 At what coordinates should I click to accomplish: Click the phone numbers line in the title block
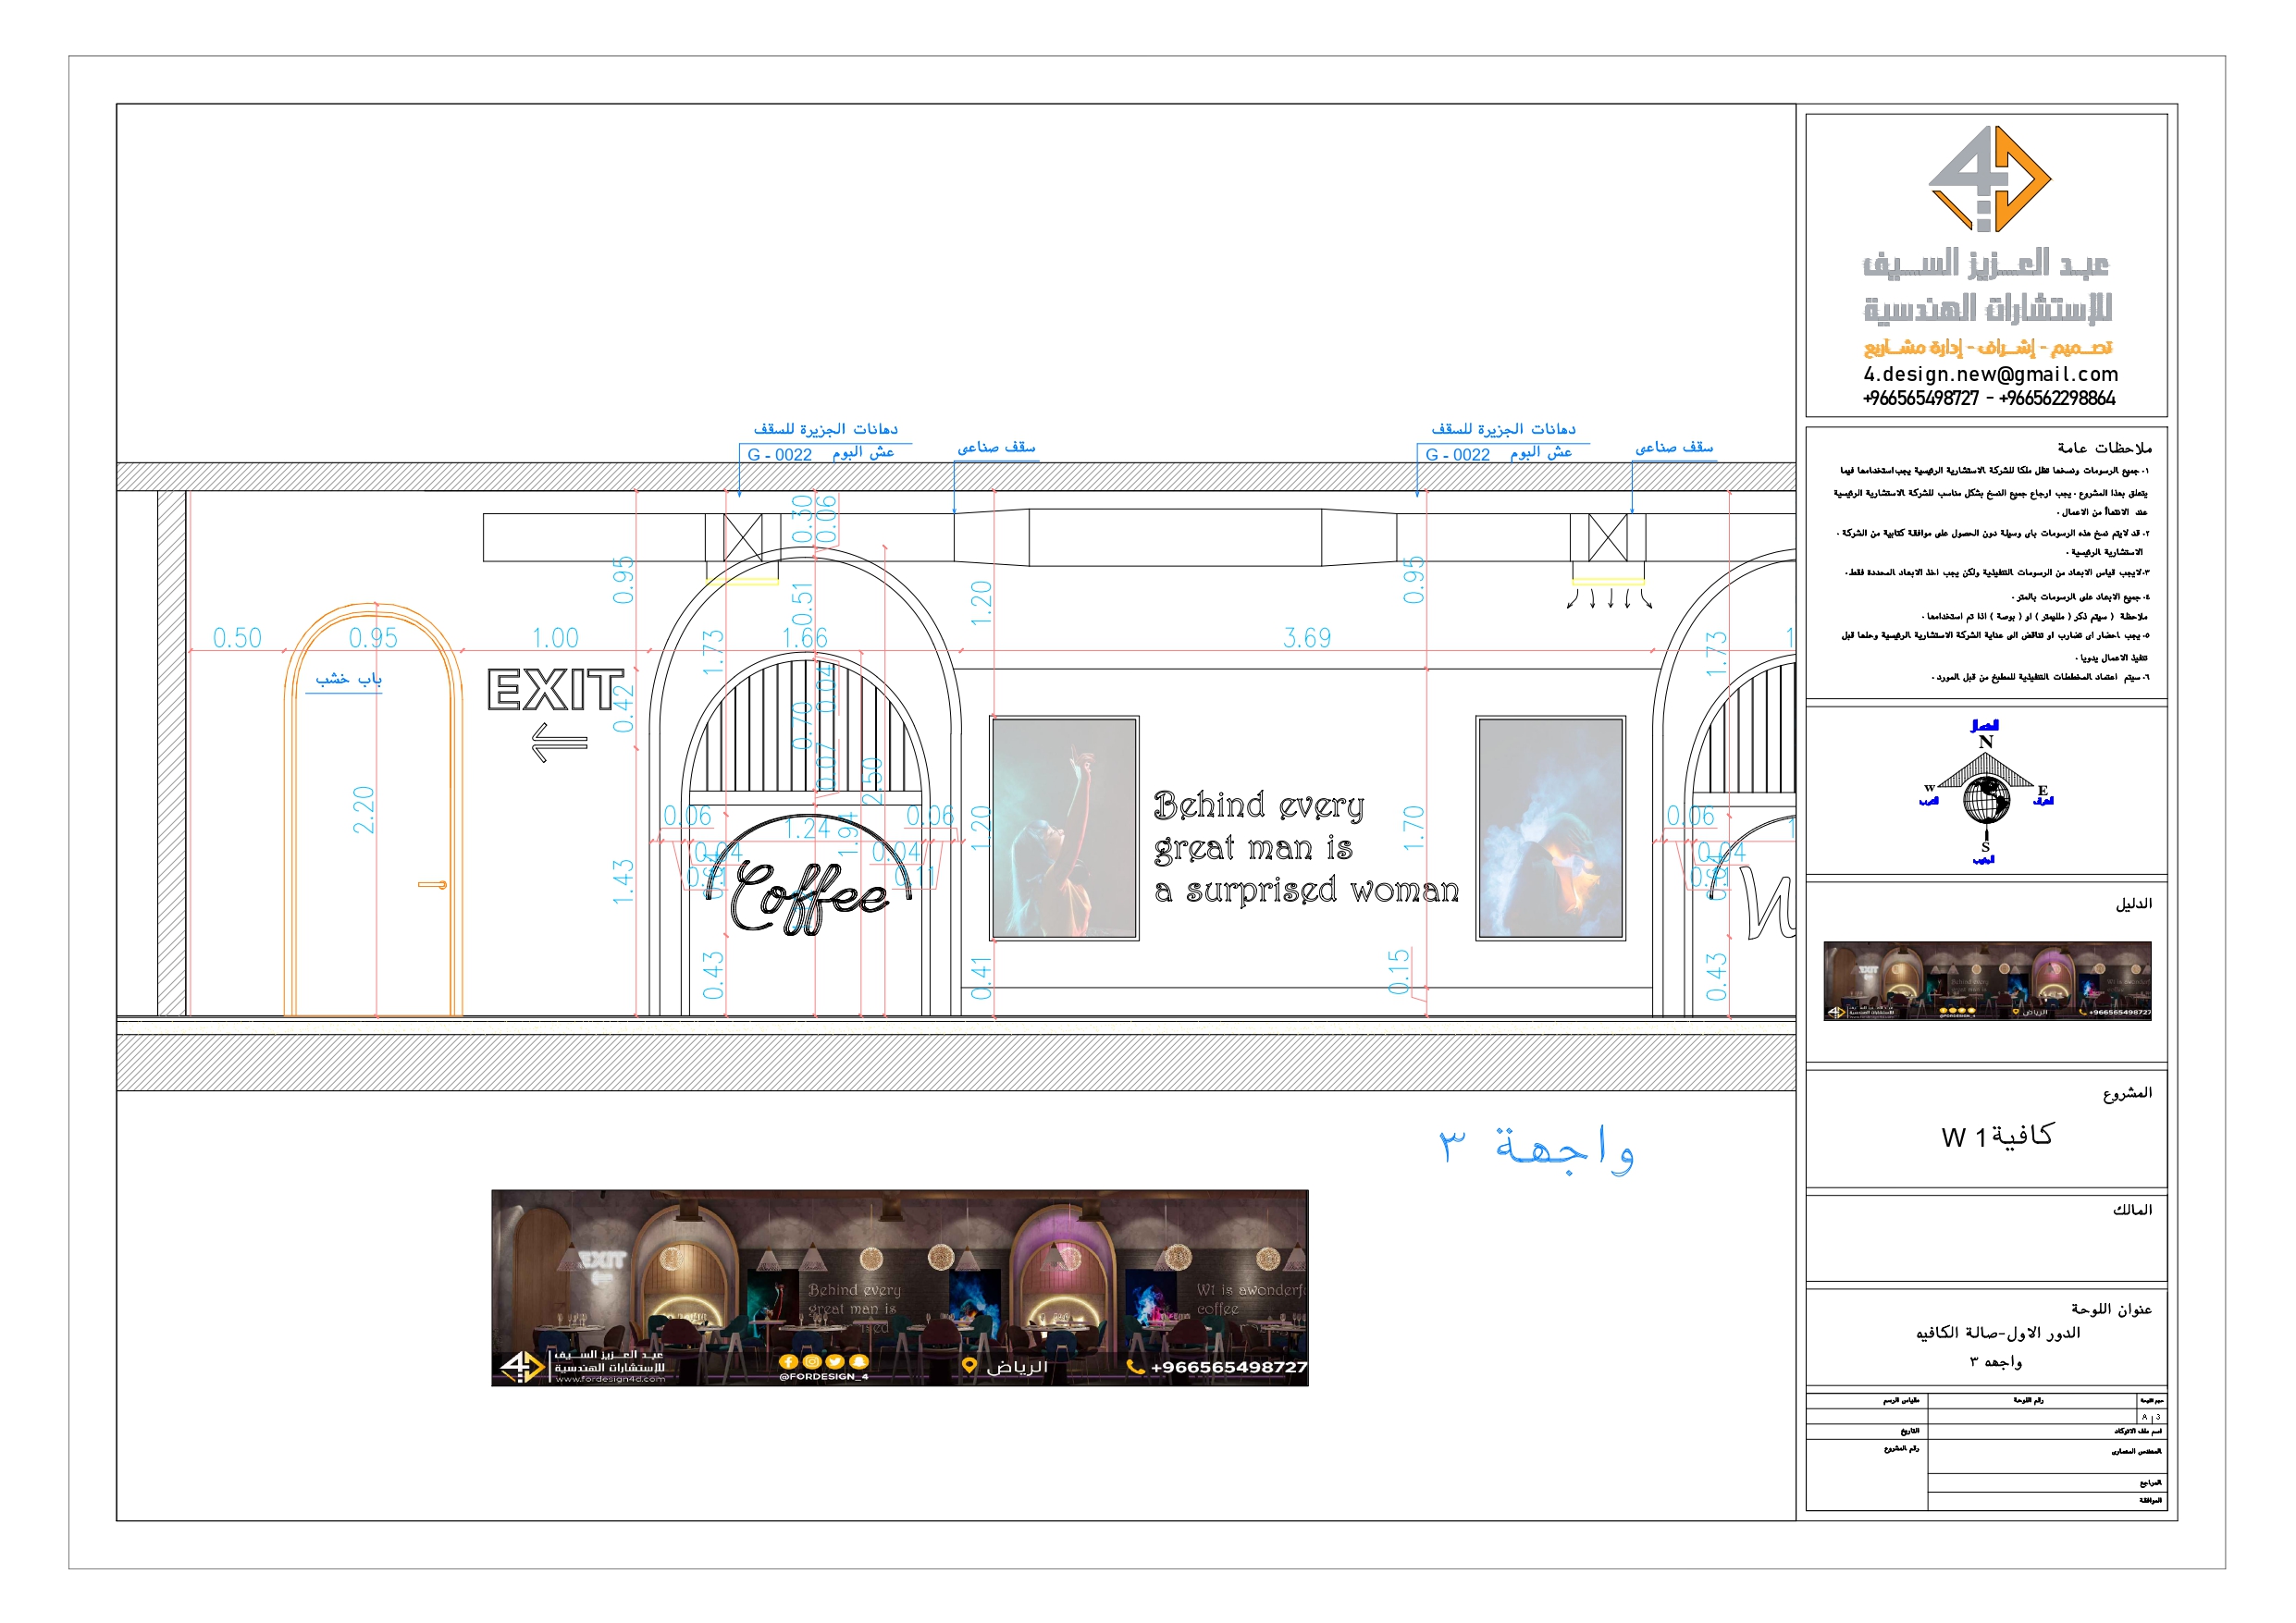[1988, 398]
